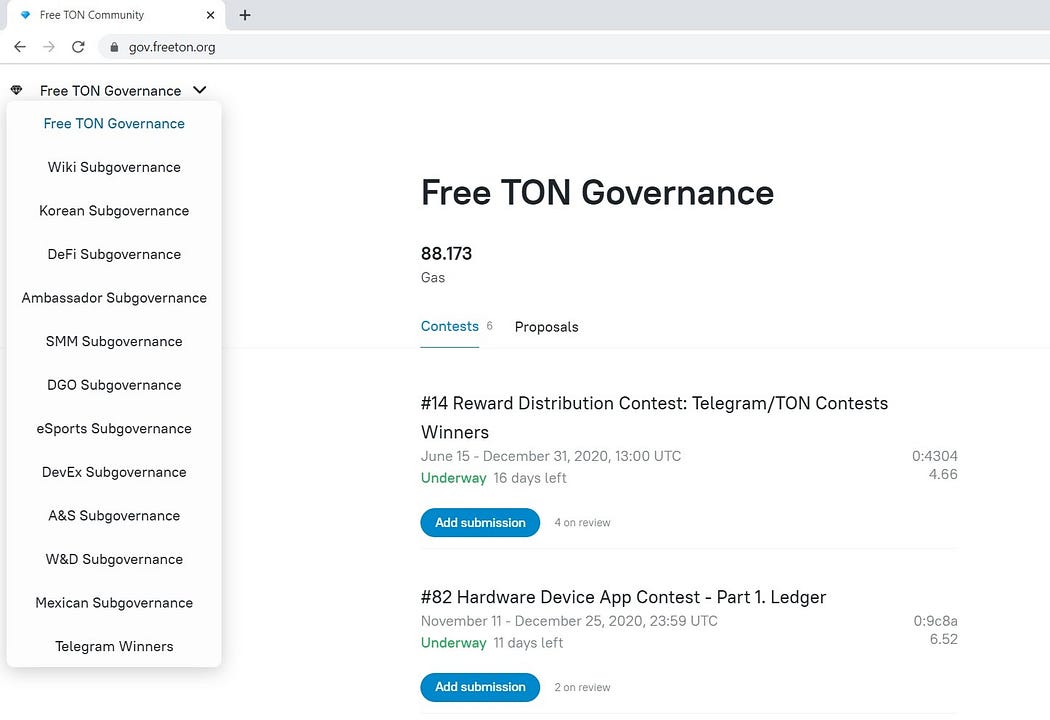This screenshot has height=720, width=1050.
Task: Open the #82 Hardware Device App Contest title
Action: tap(623, 597)
